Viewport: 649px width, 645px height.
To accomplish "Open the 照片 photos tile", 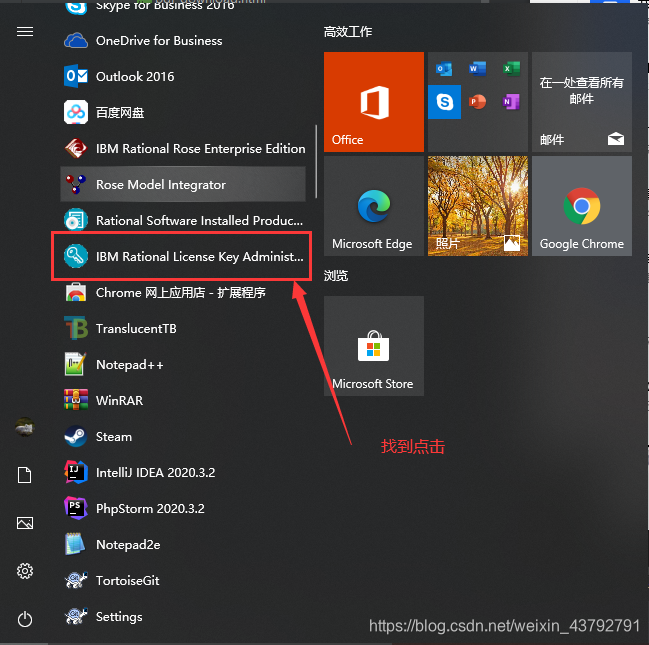I will point(478,206).
